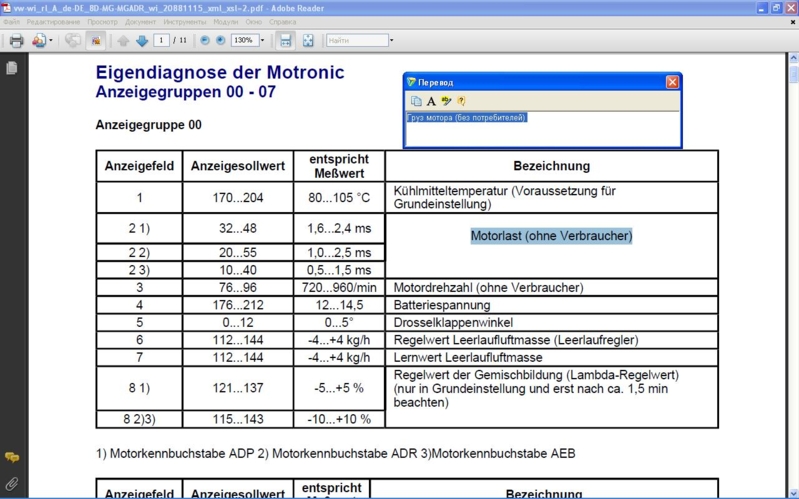Click the font 'A' icon in Перевод window
The image size is (799, 499).
click(431, 101)
